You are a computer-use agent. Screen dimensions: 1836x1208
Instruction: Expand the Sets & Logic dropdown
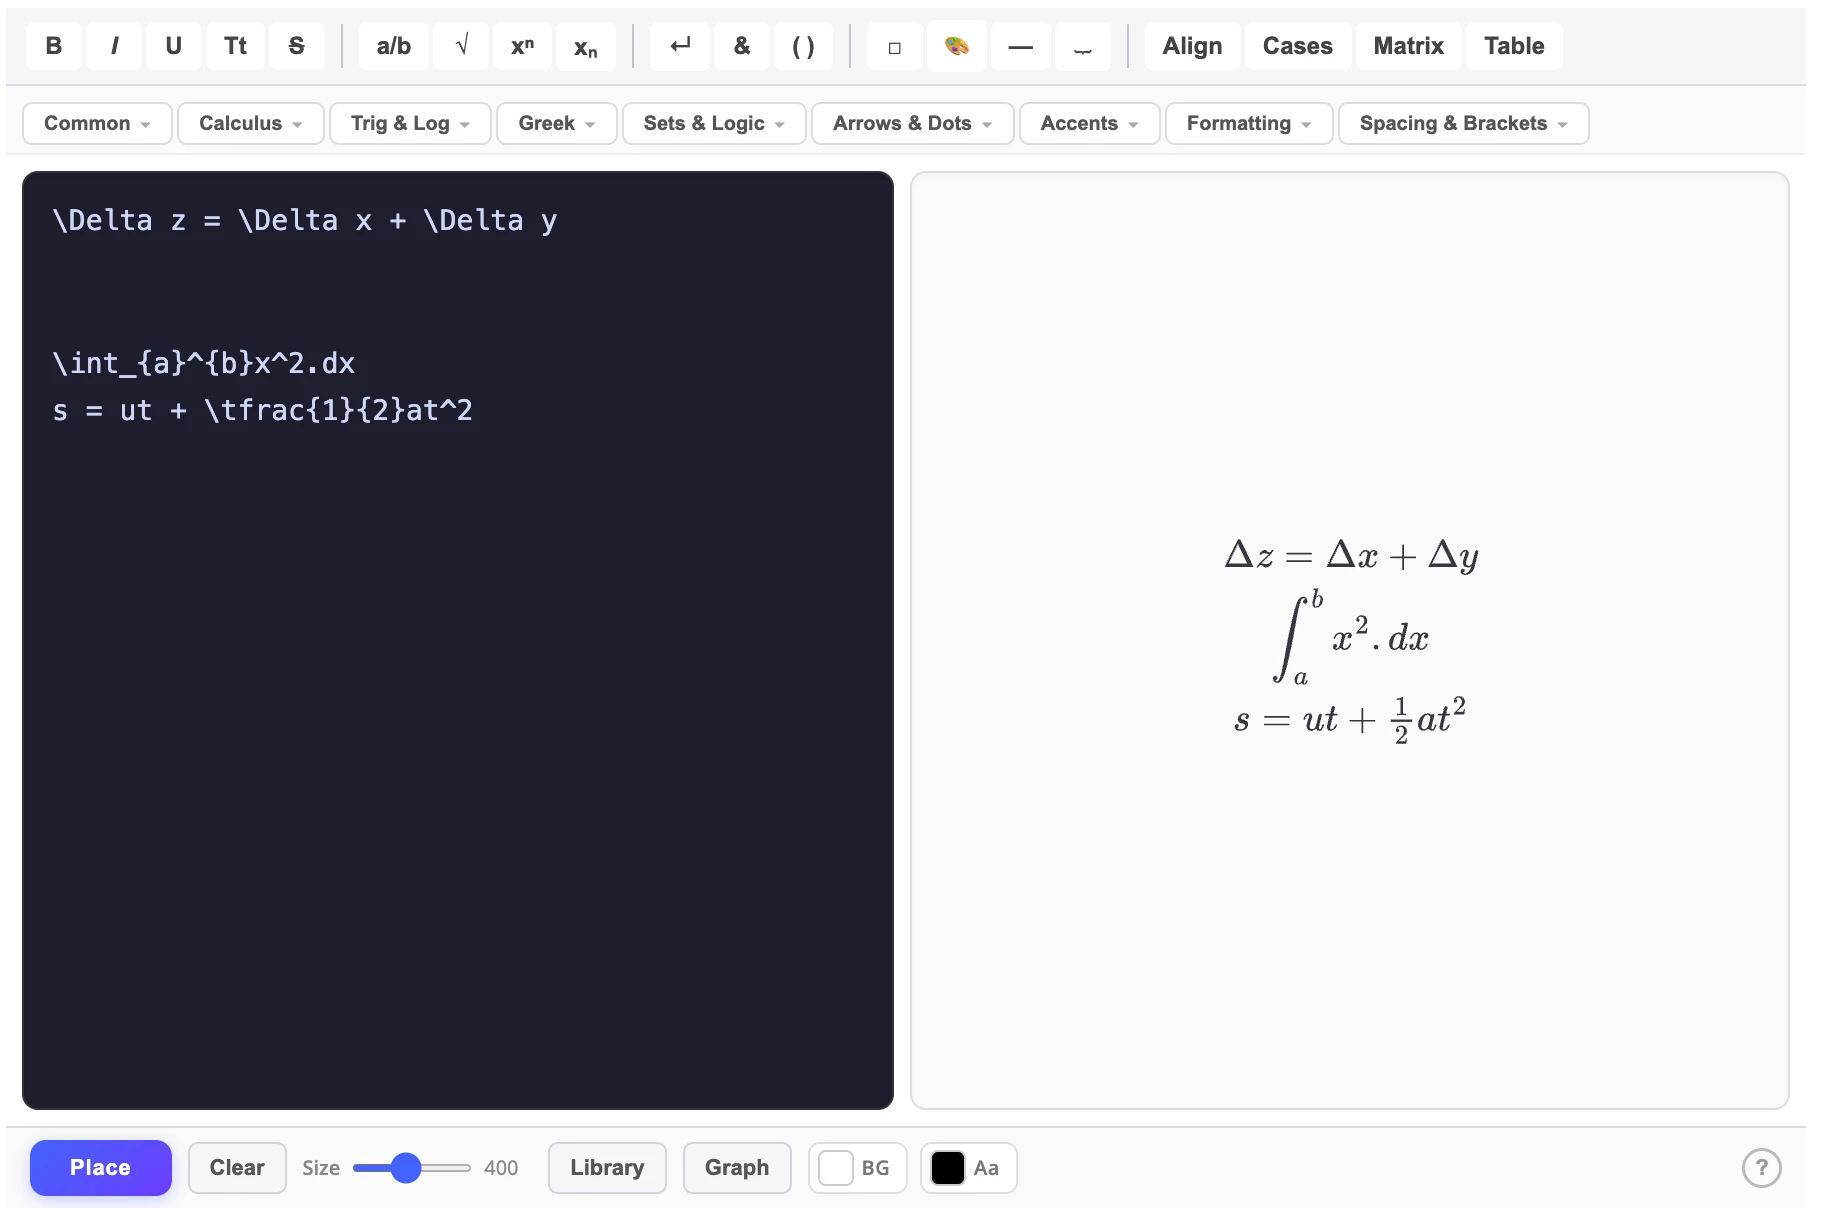(714, 124)
